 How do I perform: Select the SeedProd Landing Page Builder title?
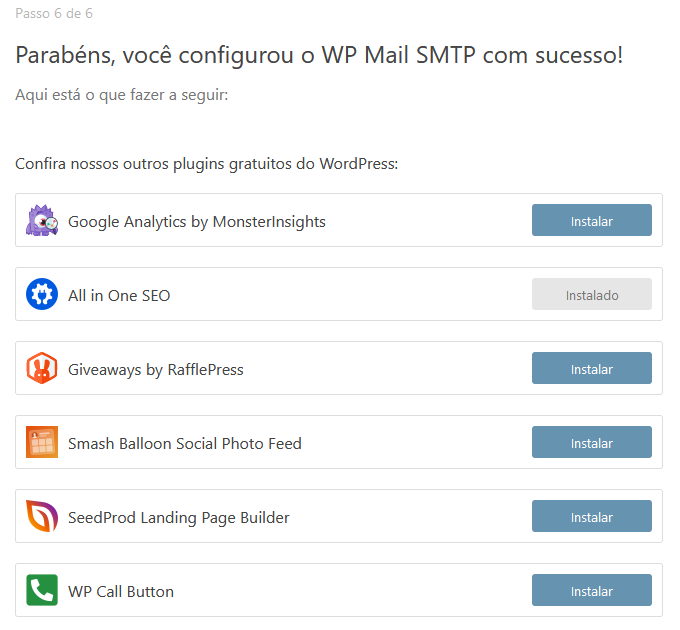point(179,518)
